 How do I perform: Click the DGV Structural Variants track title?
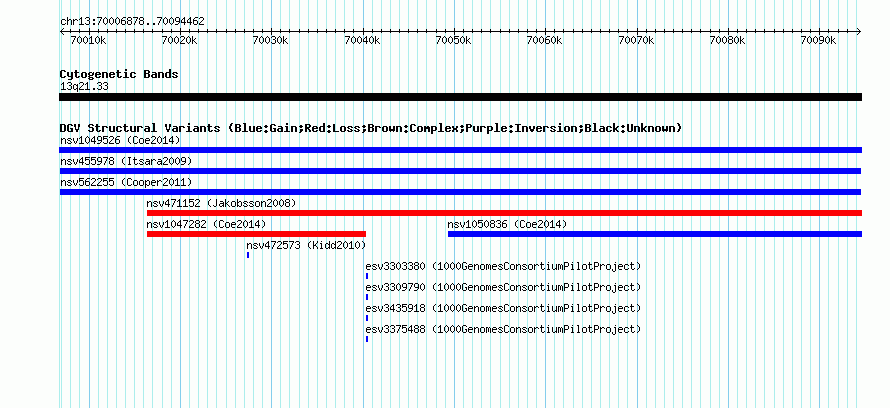point(371,128)
